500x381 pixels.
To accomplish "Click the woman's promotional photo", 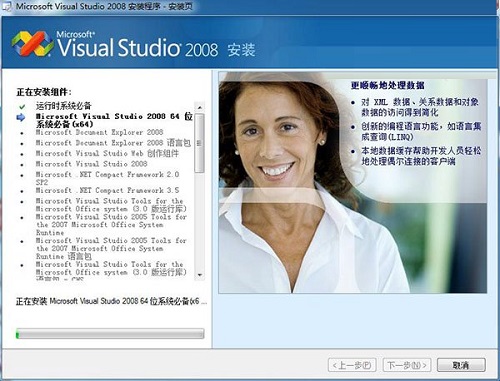I will (353, 183).
